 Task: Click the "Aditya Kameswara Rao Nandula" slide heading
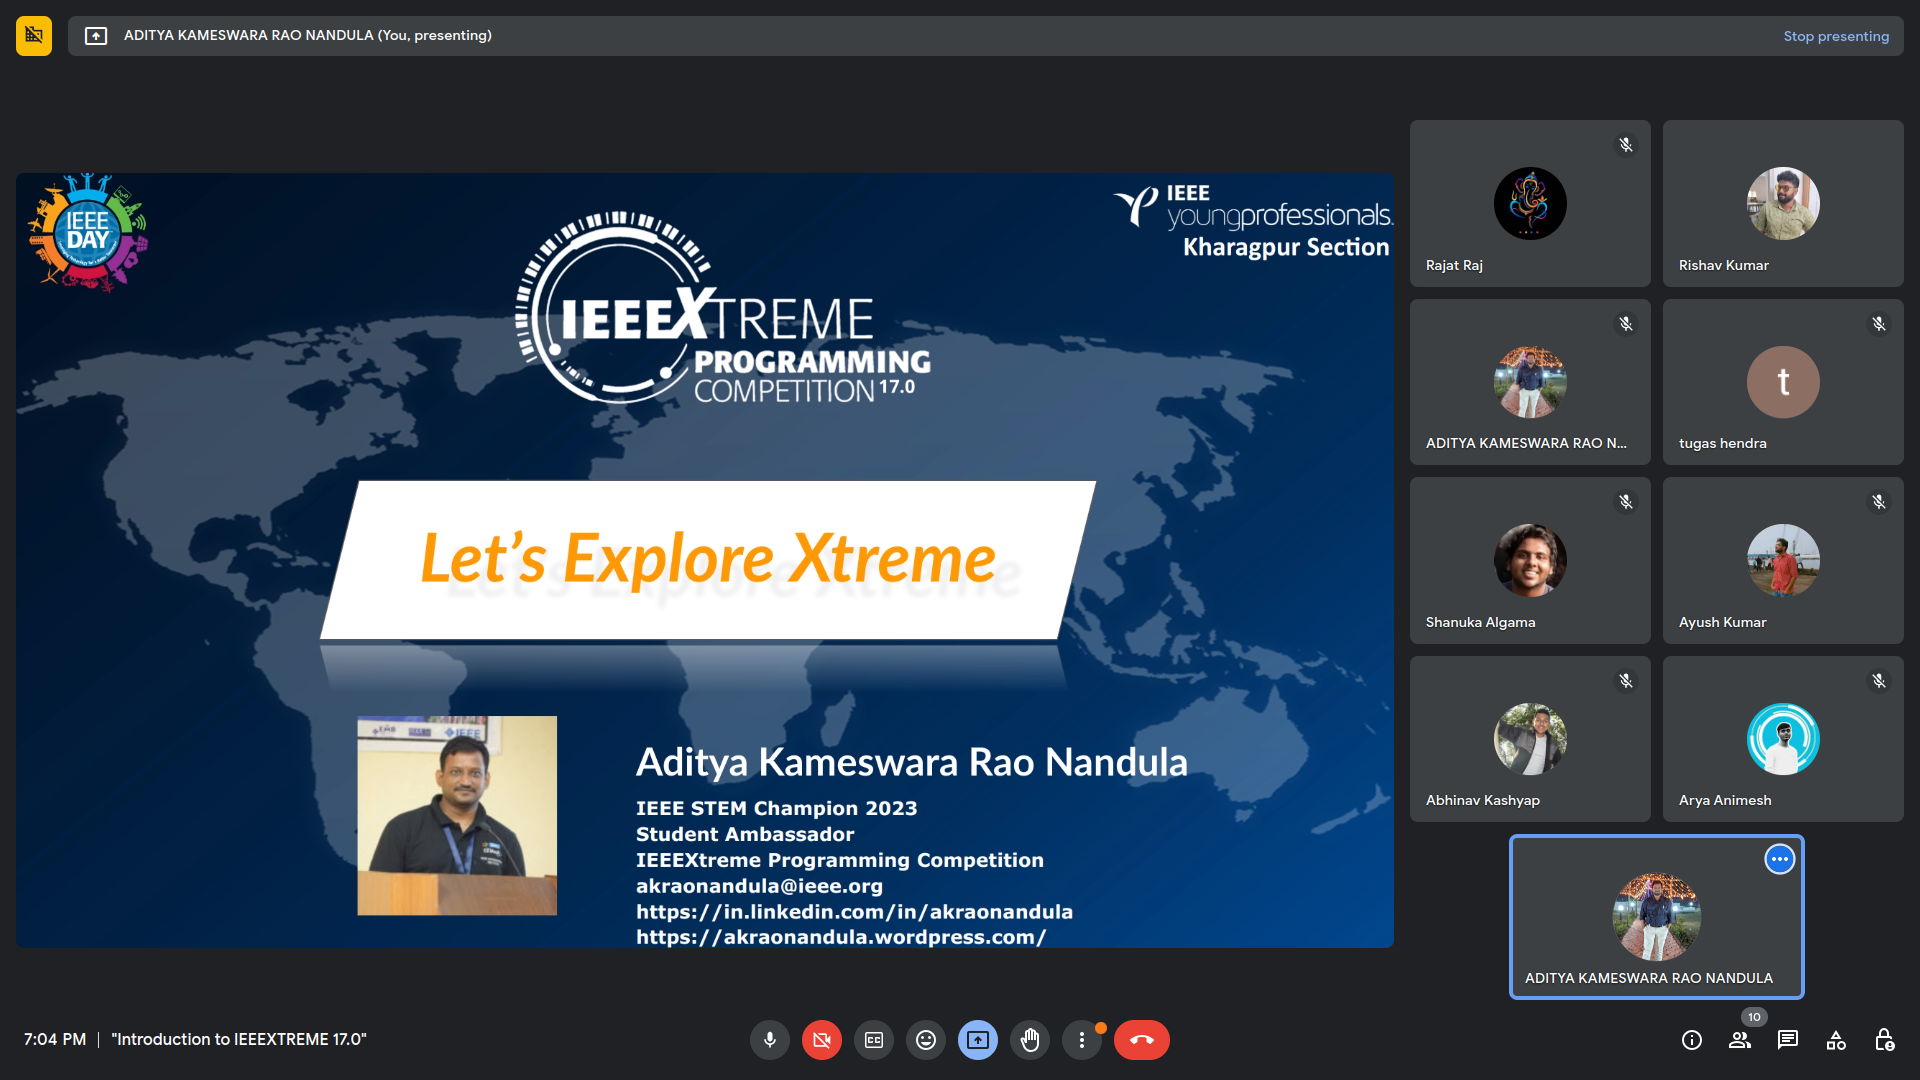pos(912,762)
